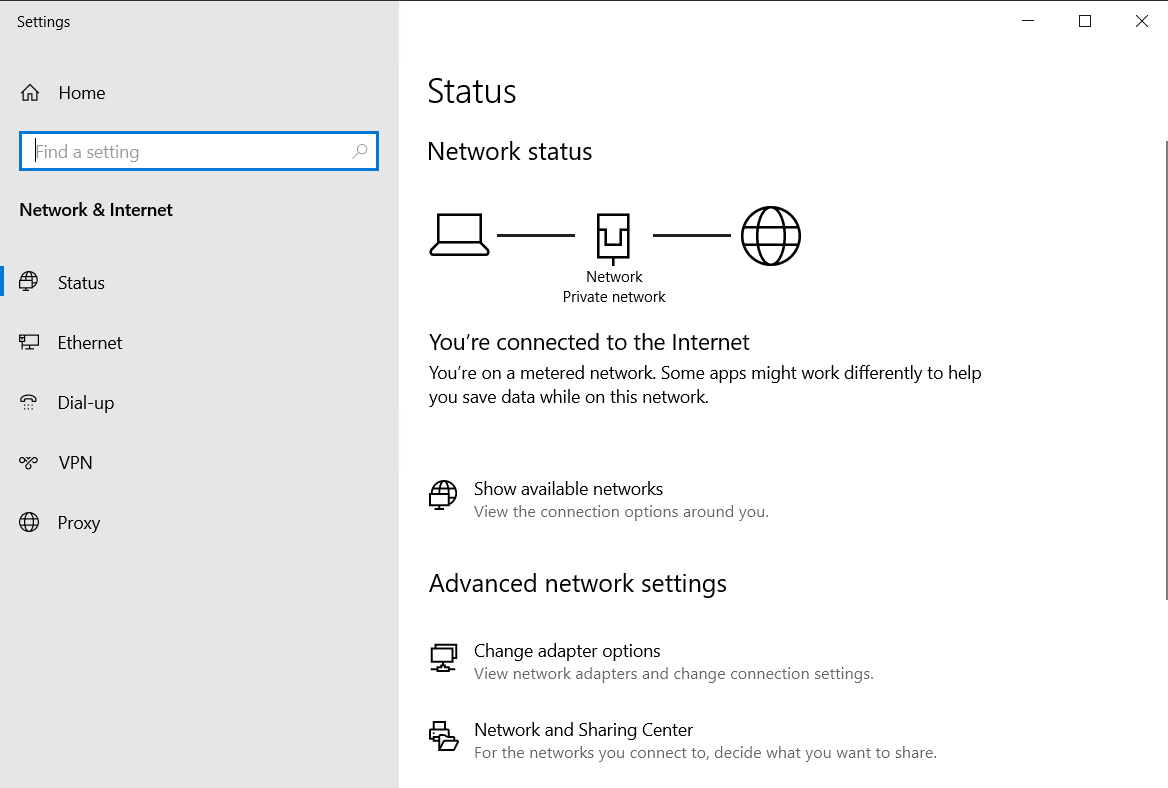This screenshot has width=1168, height=788.
Task: Click the Proxy globe icon
Action: coord(29,522)
